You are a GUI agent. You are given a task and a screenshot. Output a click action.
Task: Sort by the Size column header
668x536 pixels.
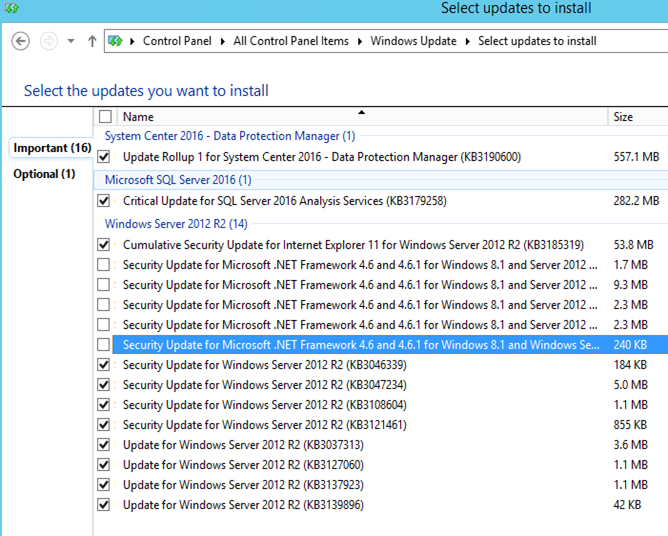point(638,117)
